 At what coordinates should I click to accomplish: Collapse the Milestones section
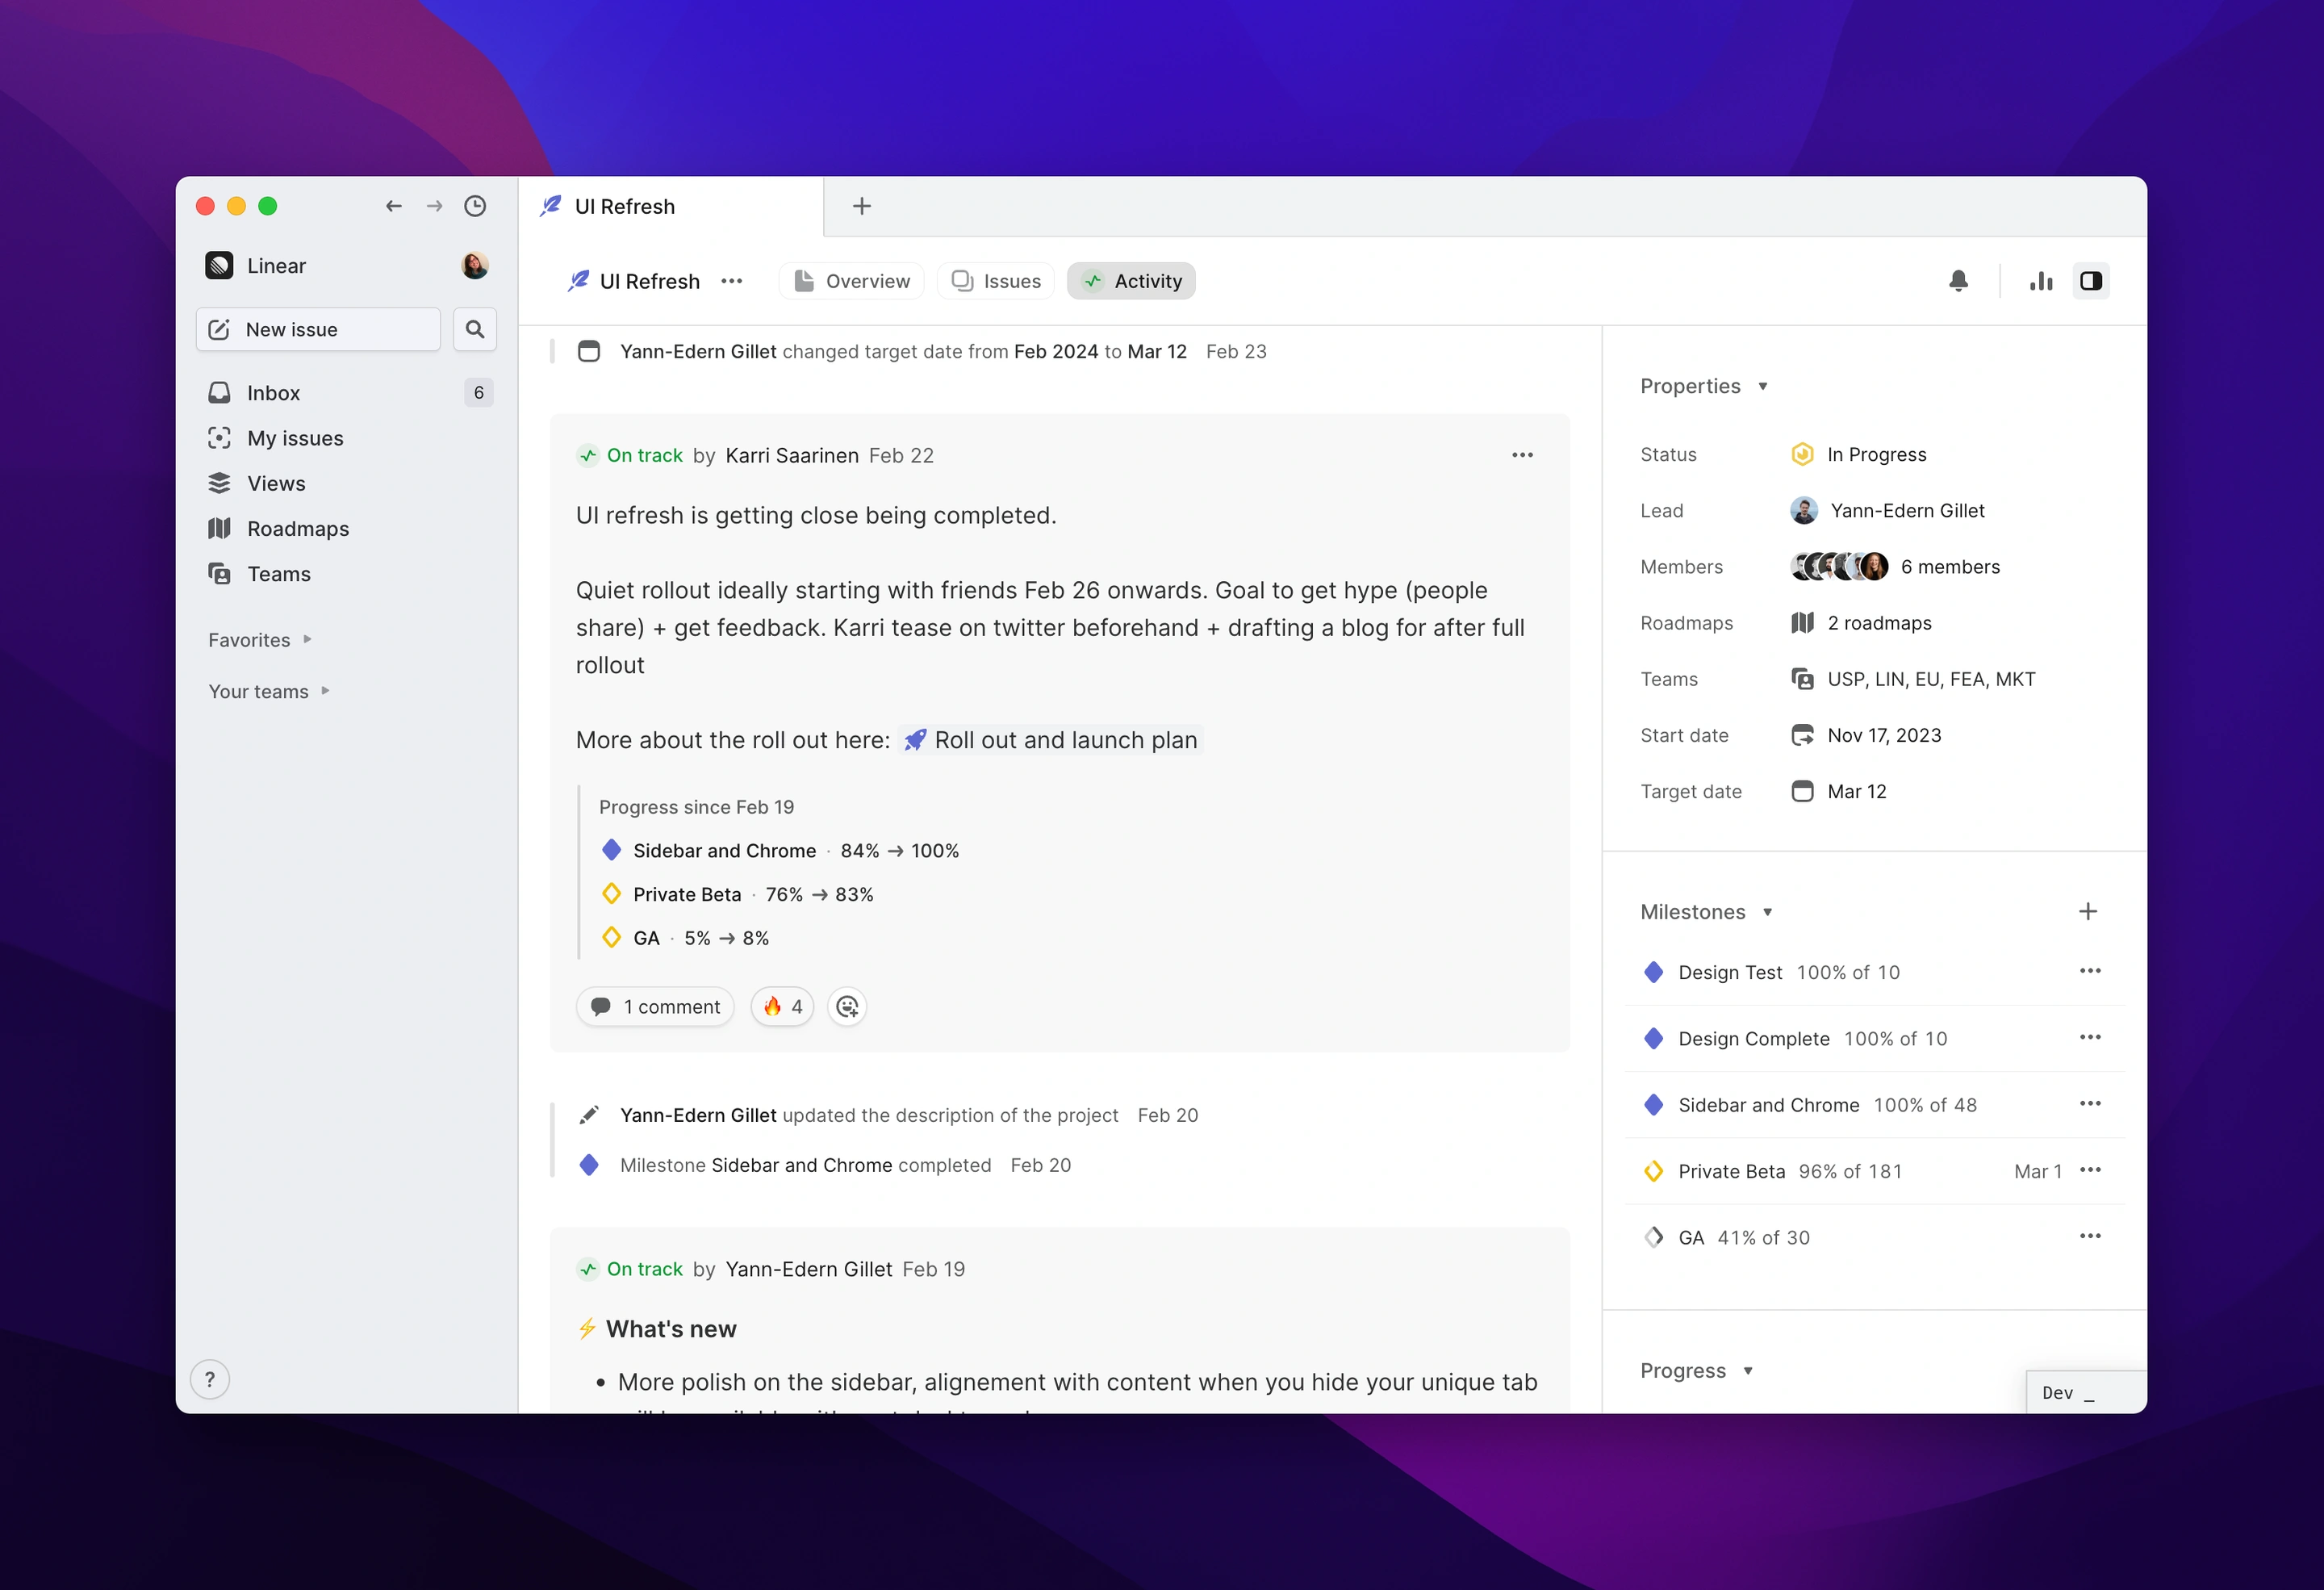click(x=1706, y=913)
